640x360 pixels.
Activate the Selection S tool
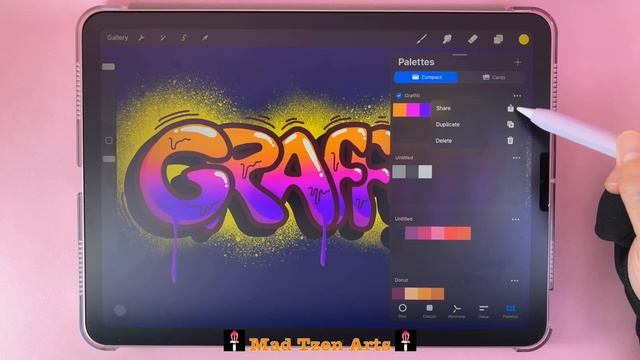[184, 38]
